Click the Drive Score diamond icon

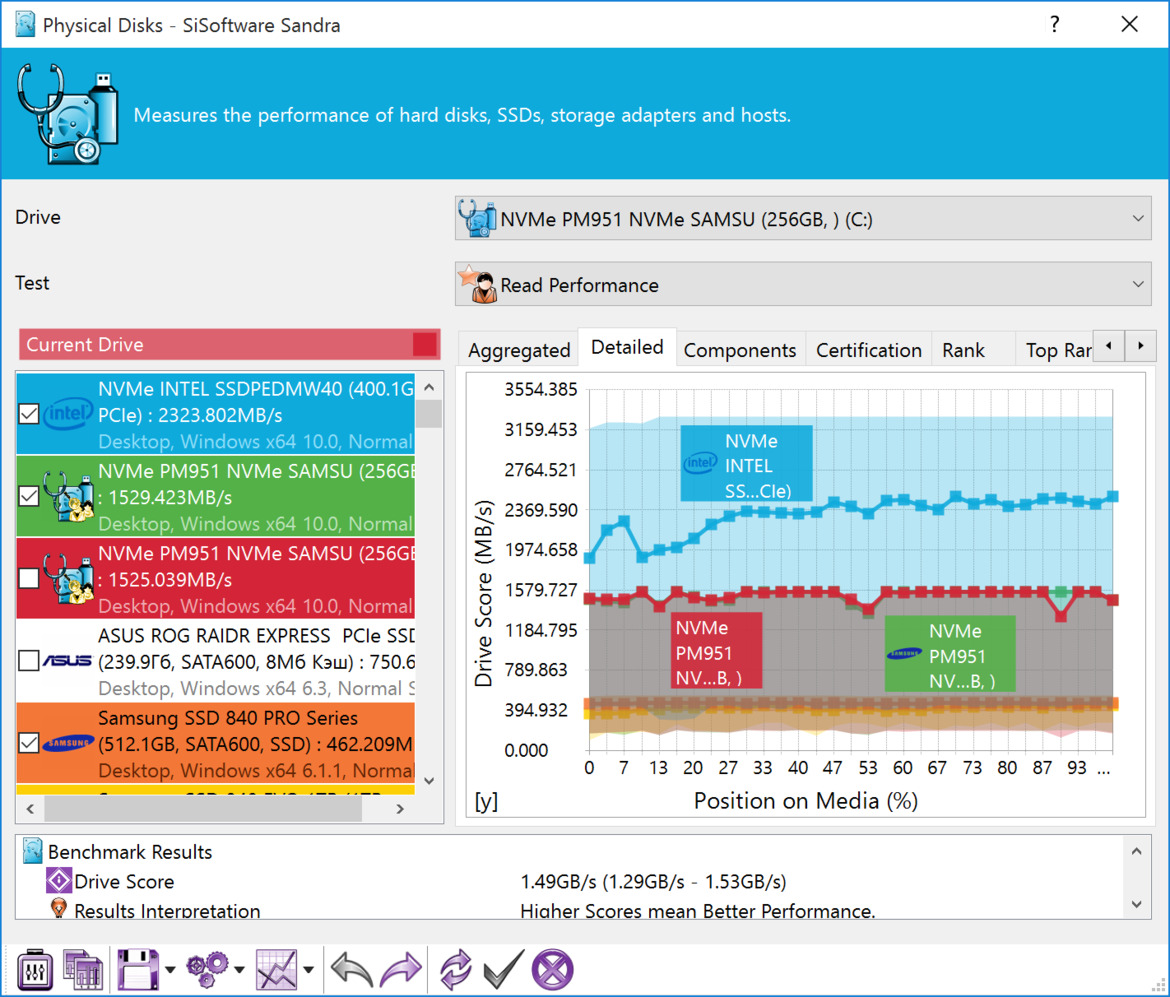click(59, 881)
